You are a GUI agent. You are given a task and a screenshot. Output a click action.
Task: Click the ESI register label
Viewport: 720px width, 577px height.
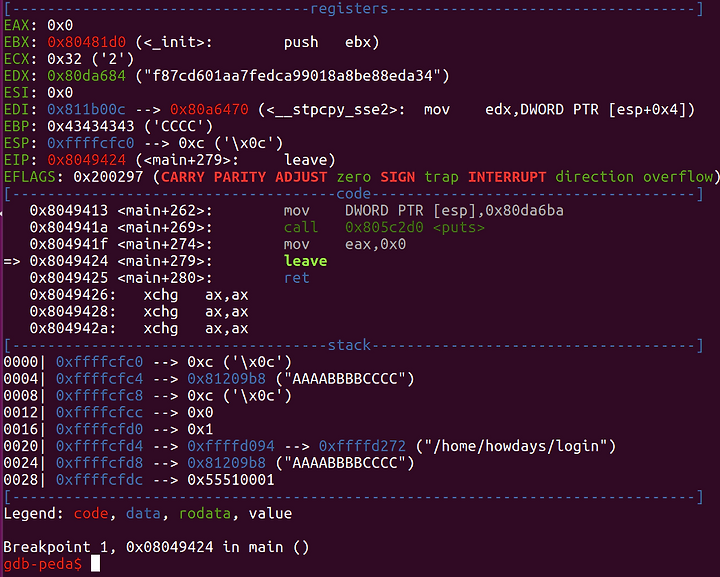tap(17, 93)
